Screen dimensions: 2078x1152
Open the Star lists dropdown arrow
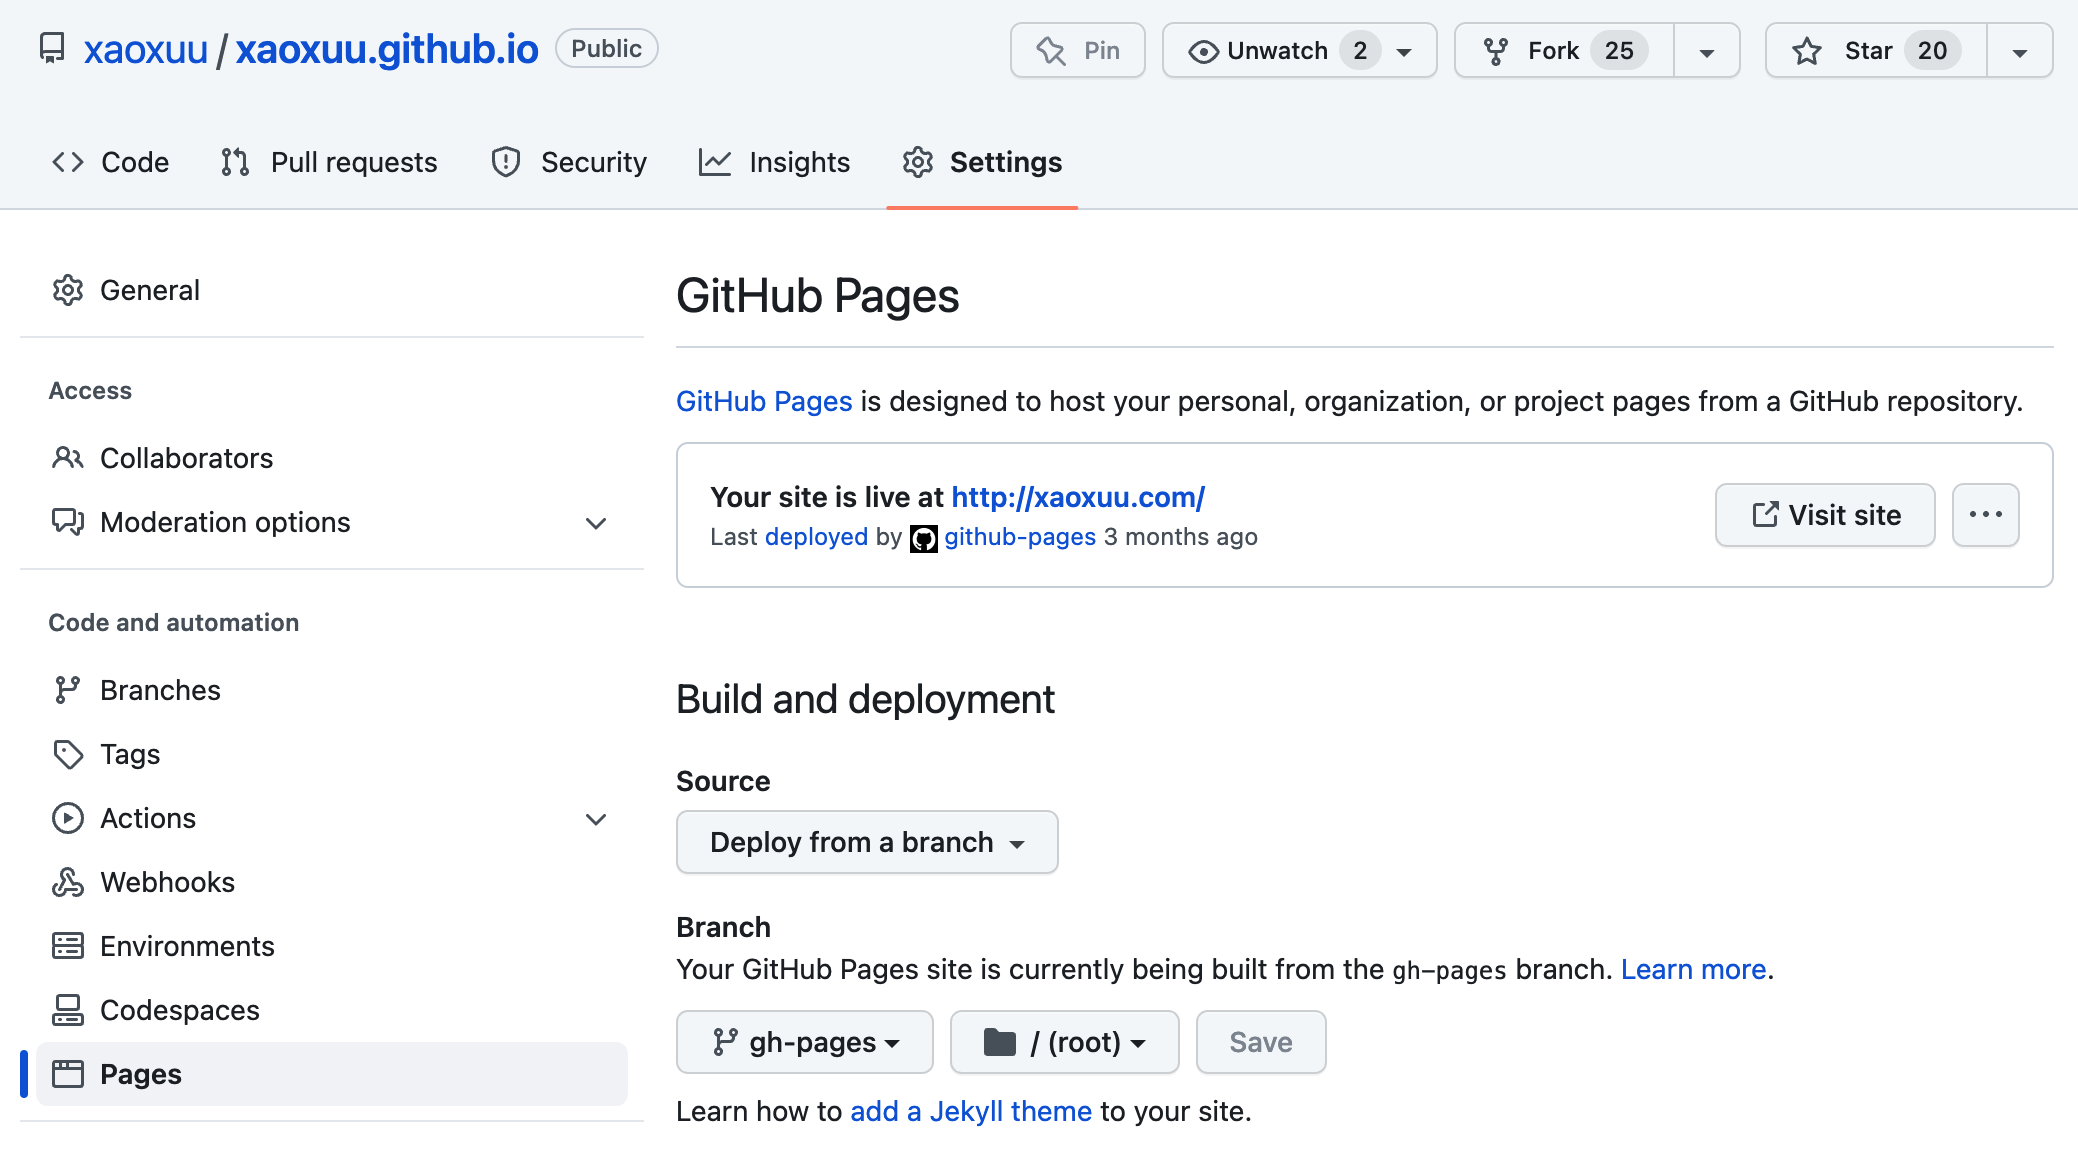click(2020, 51)
